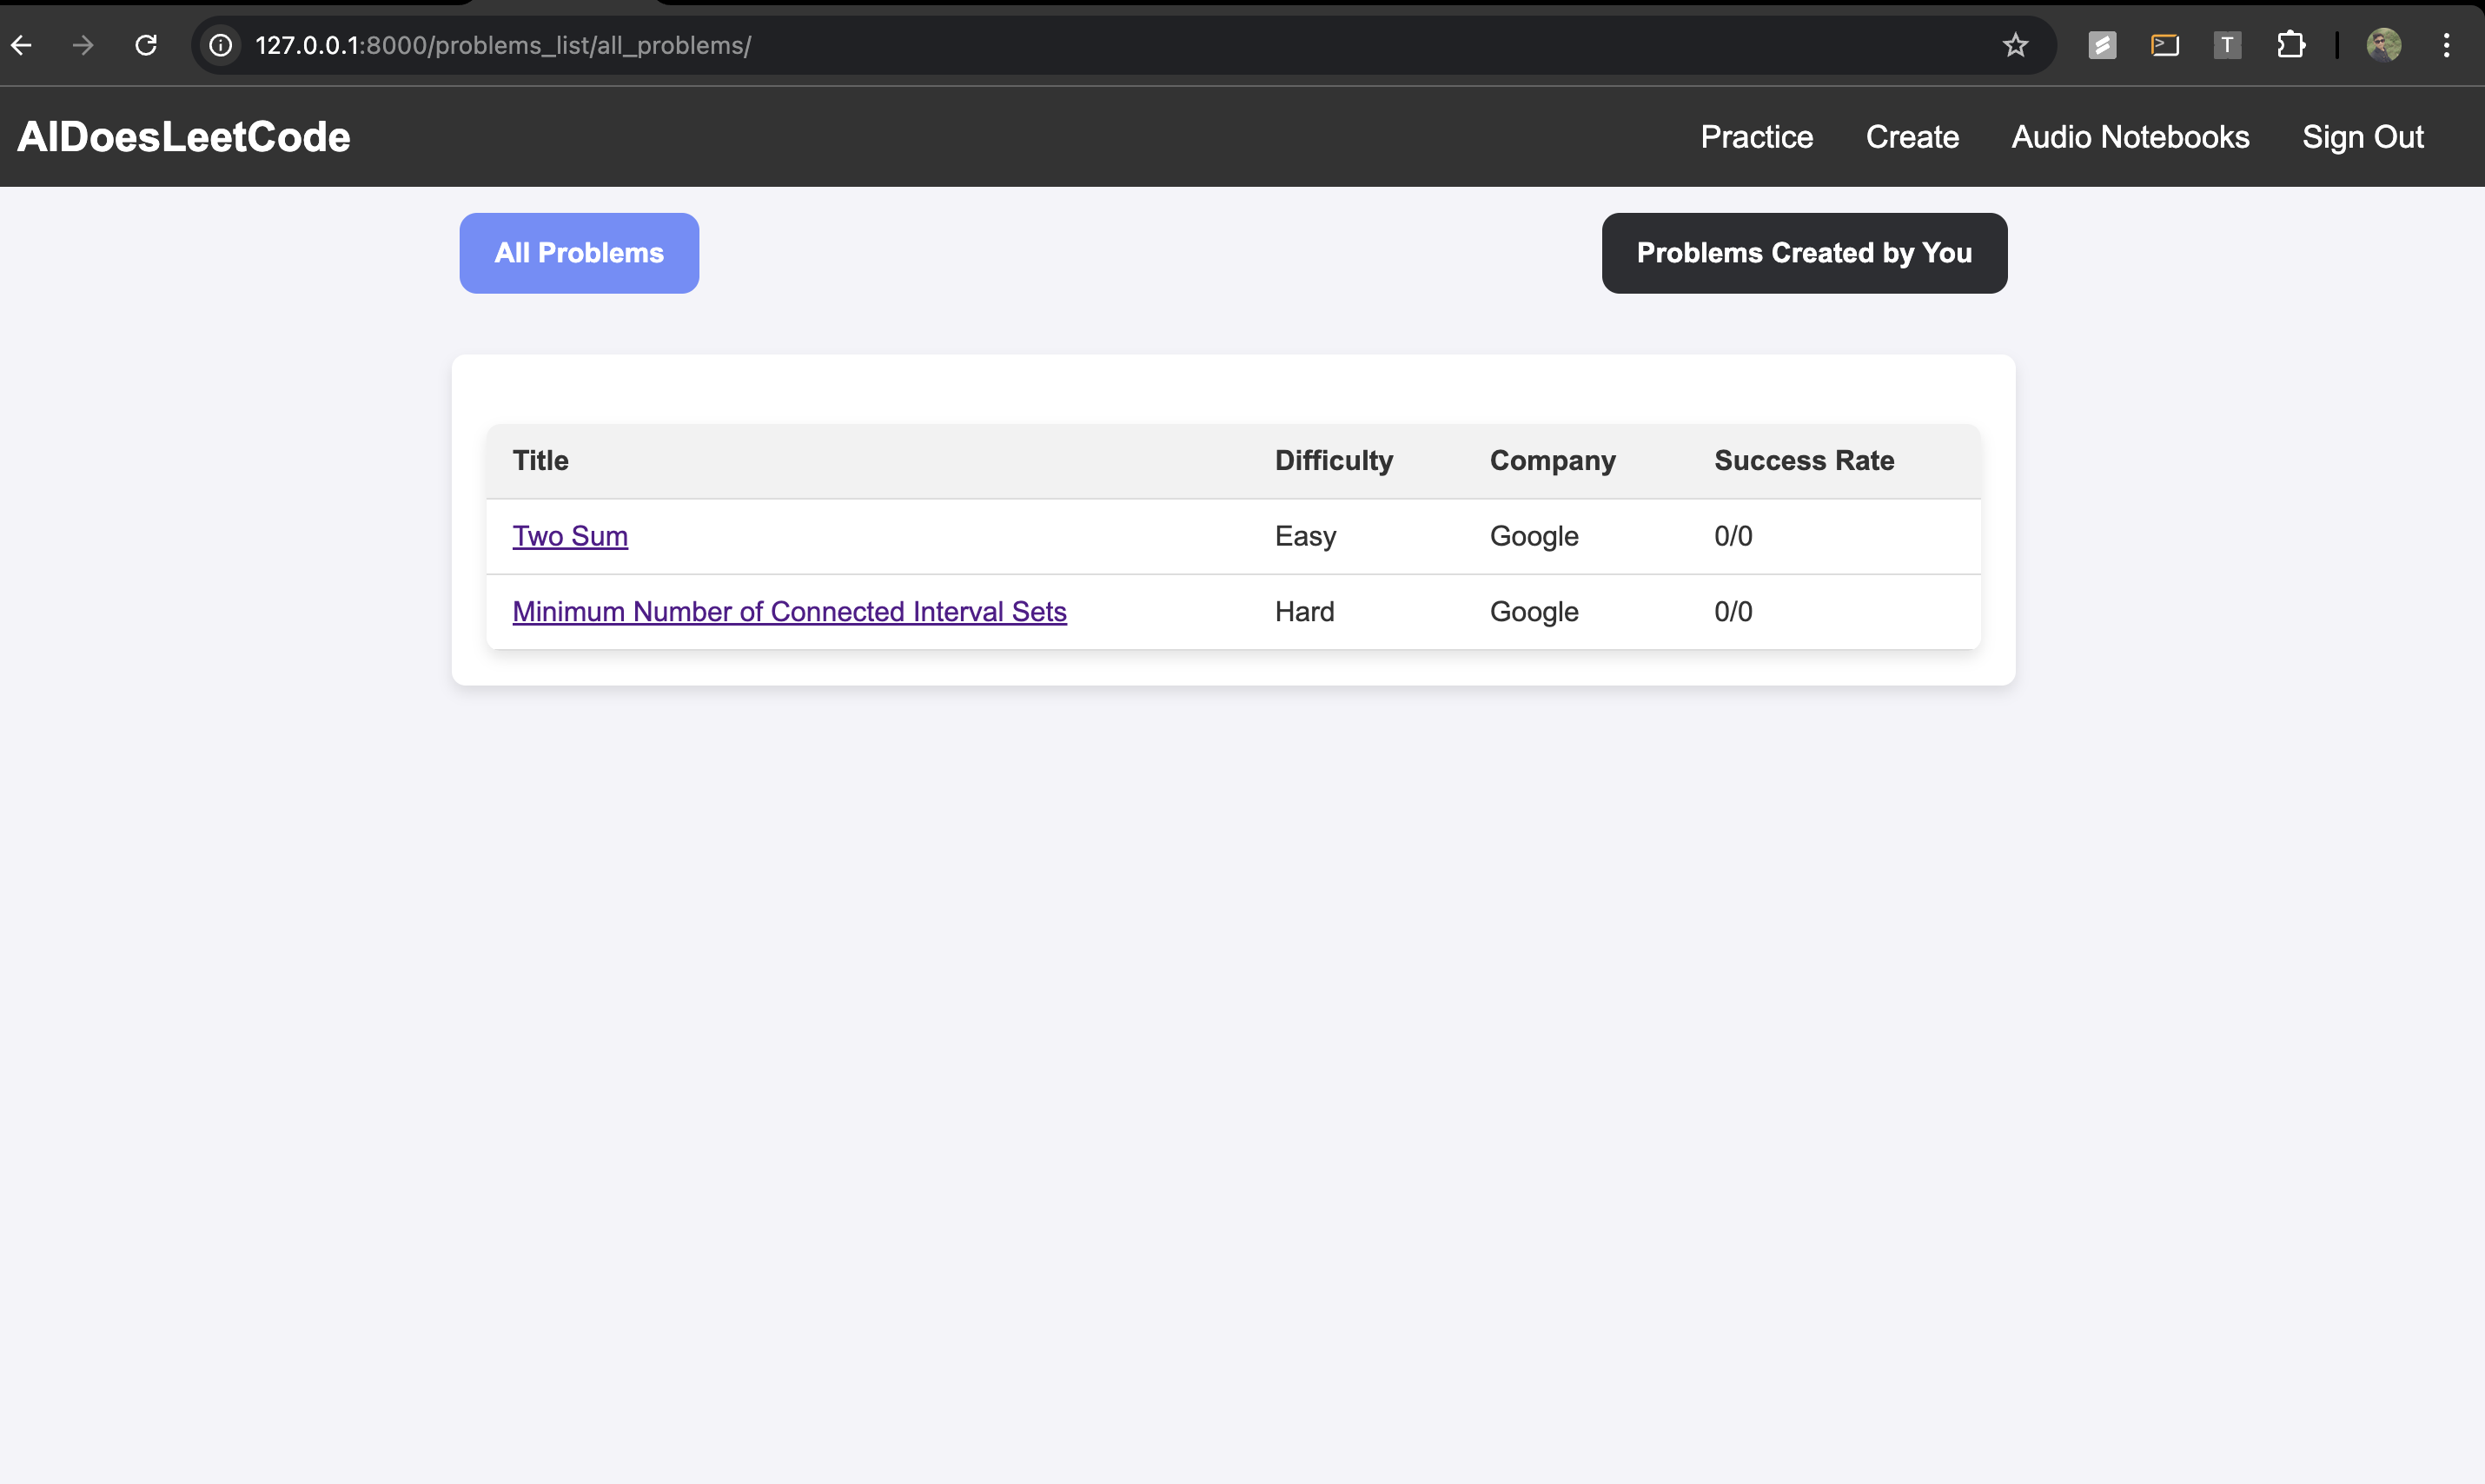
Task: Bookmark this page with the star icon
Action: click(x=2015, y=45)
